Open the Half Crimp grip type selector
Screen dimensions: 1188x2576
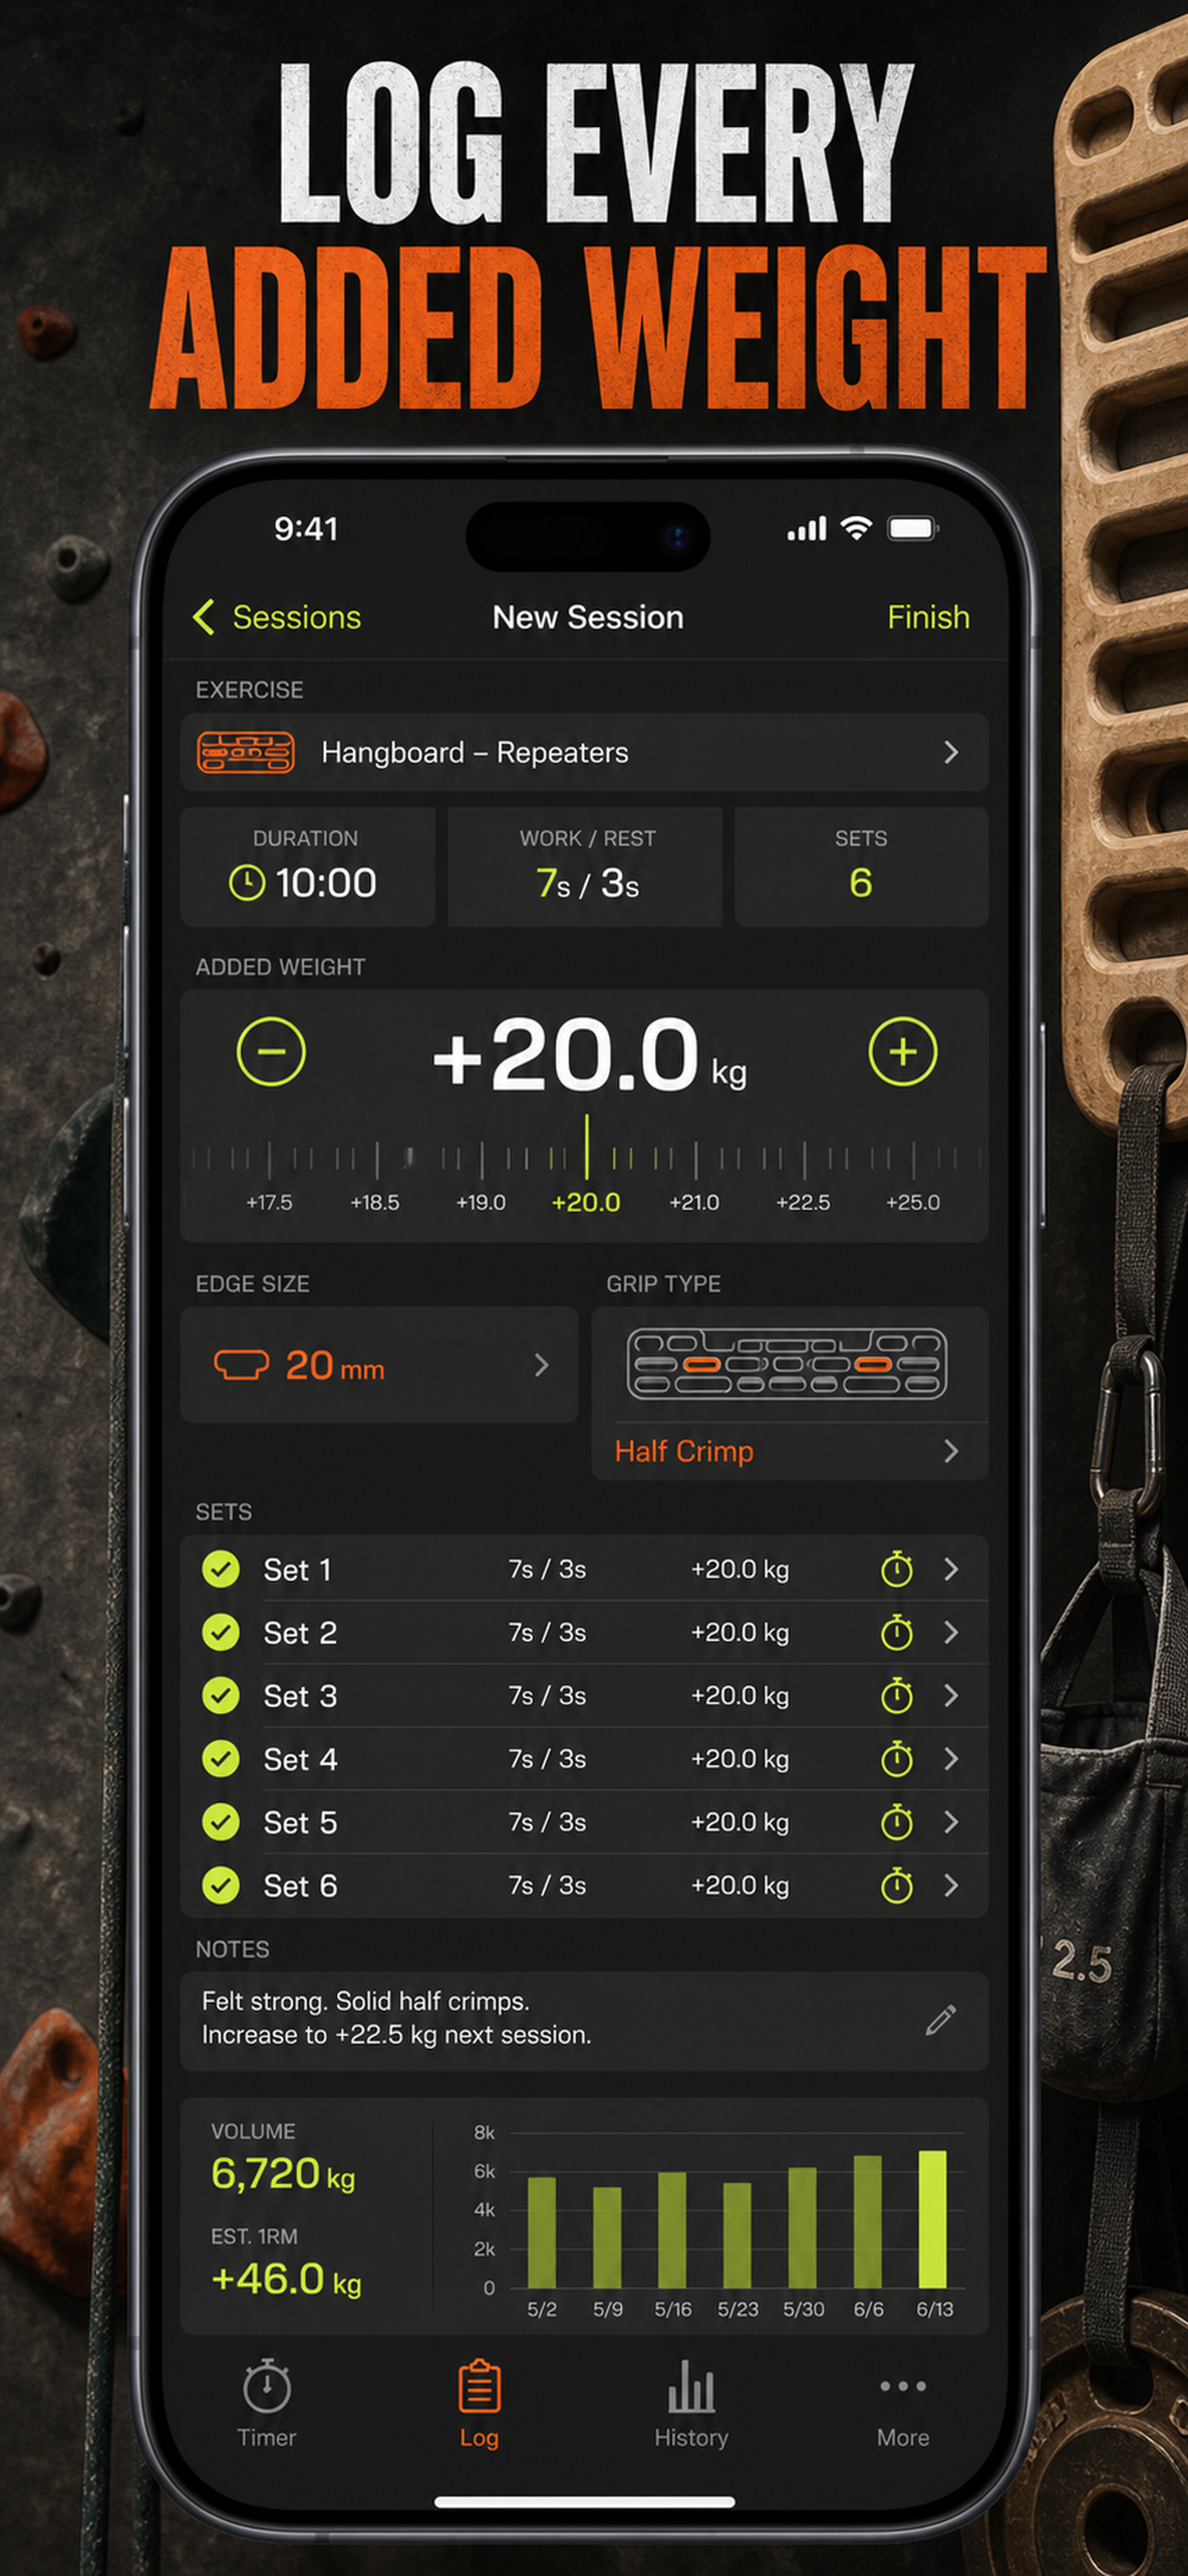[789, 1451]
